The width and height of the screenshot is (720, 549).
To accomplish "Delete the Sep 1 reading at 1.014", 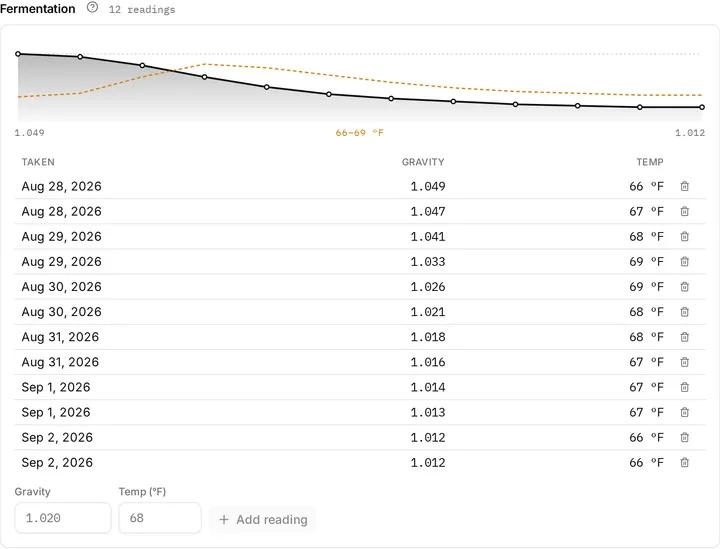I will click(x=684, y=387).
